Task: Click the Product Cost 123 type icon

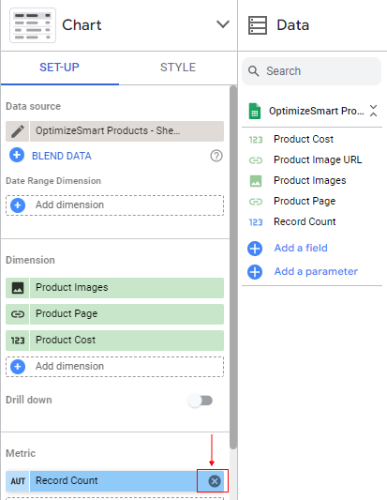Action: [18, 340]
